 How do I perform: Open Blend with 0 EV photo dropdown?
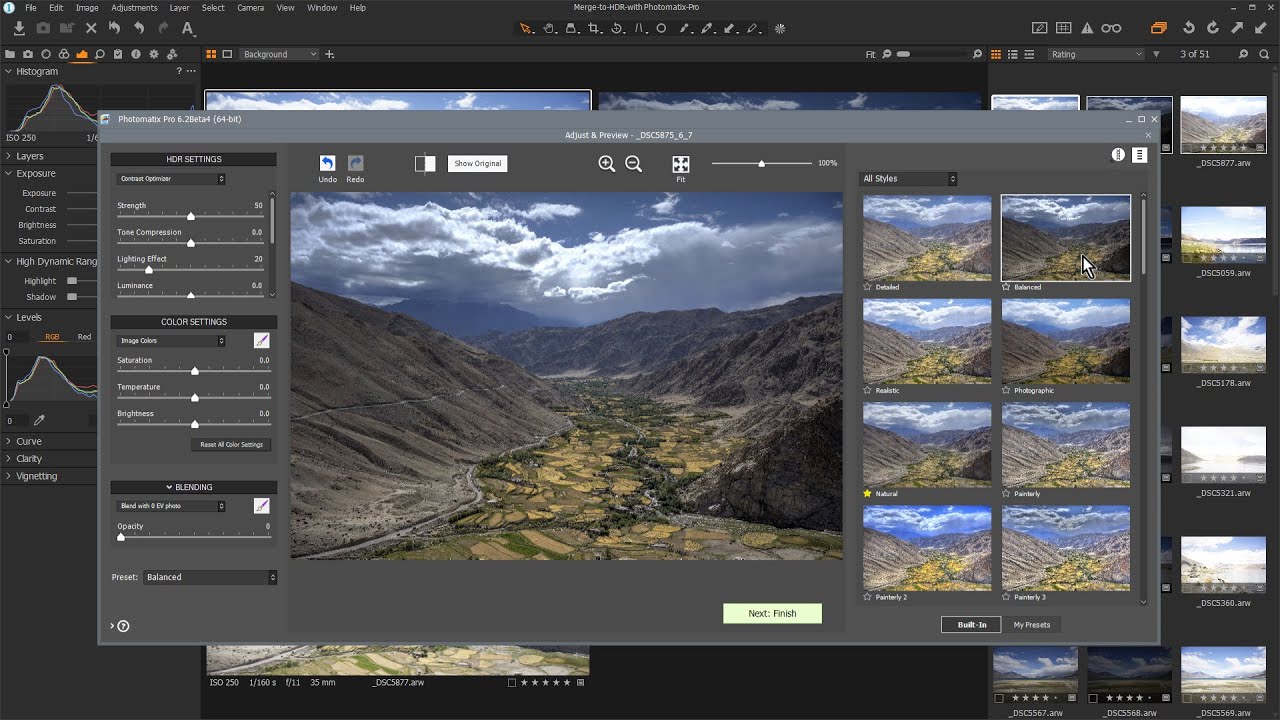(171, 506)
